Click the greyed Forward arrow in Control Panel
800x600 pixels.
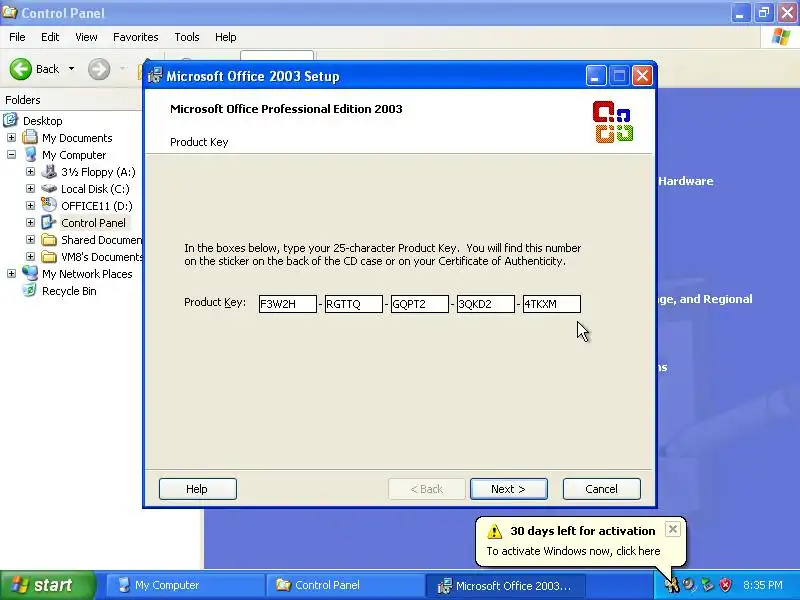99,69
